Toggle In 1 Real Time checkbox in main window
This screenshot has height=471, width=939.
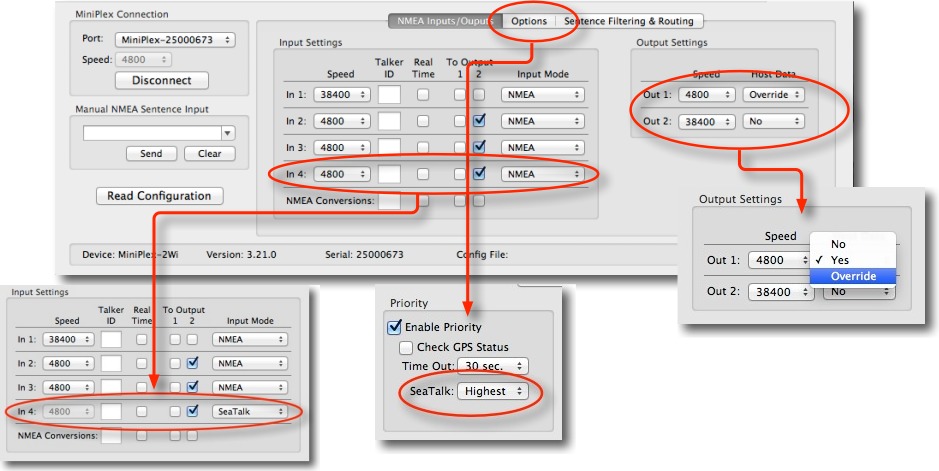click(x=423, y=95)
